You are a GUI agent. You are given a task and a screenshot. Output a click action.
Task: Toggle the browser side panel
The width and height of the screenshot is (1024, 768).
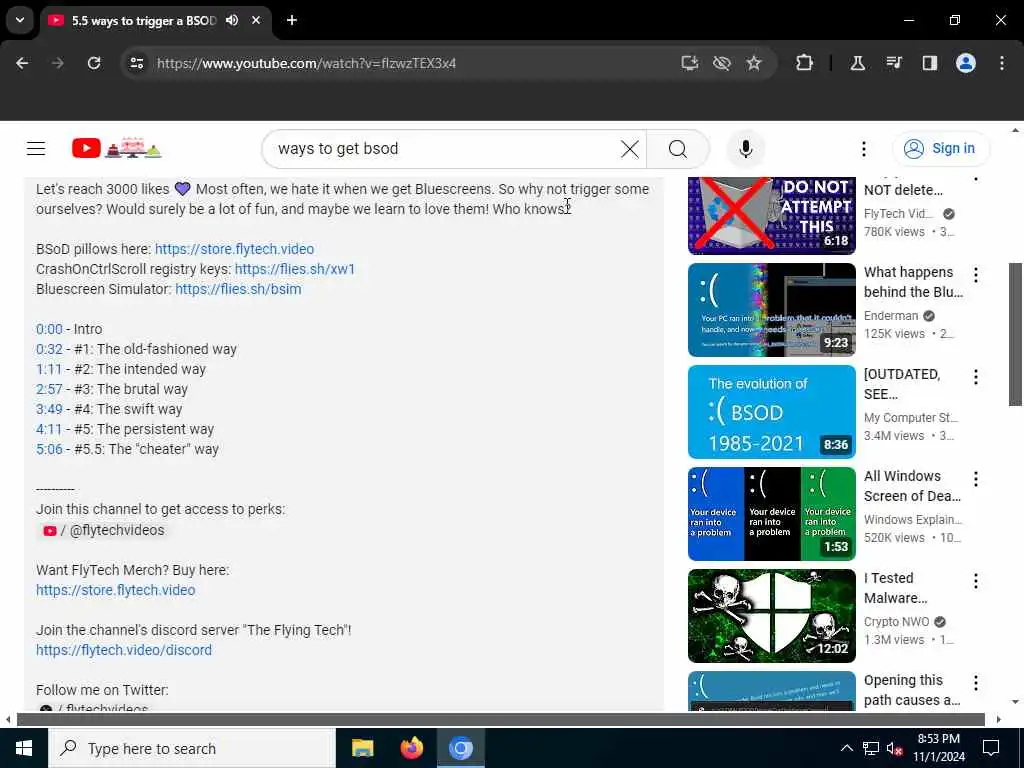(930, 63)
